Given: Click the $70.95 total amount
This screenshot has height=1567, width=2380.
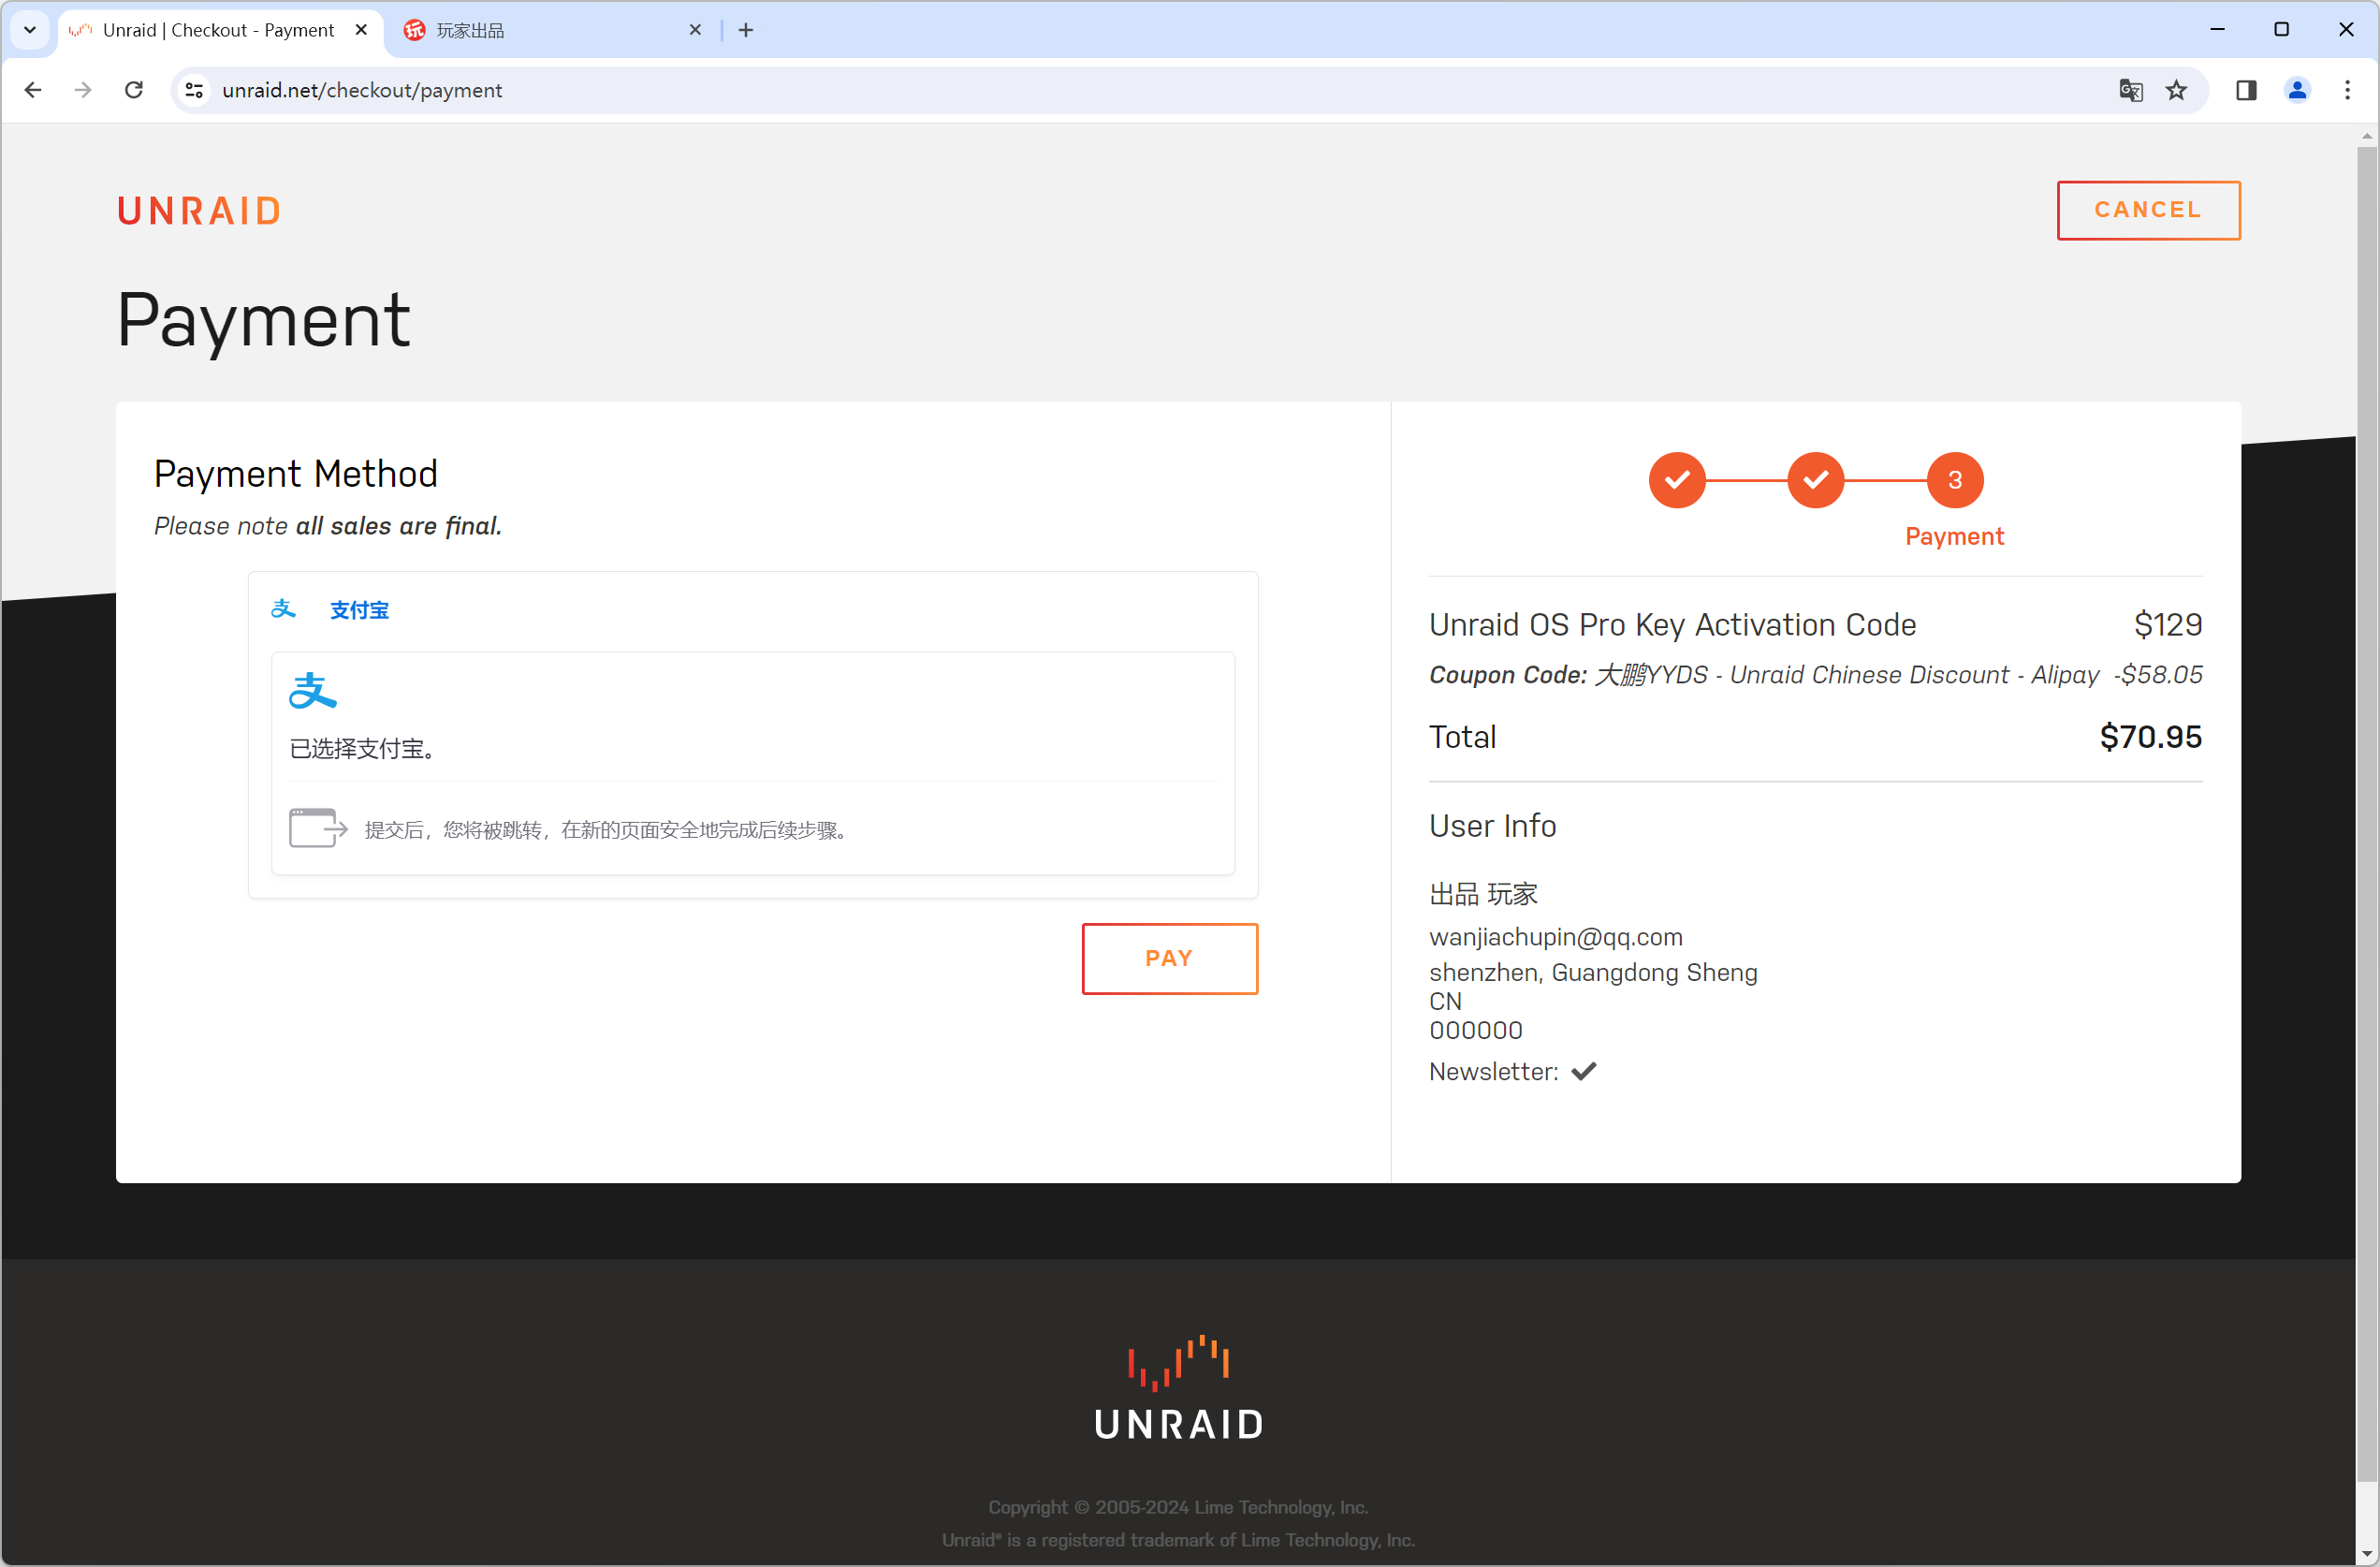Looking at the screenshot, I should pyautogui.click(x=2150, y=737).
